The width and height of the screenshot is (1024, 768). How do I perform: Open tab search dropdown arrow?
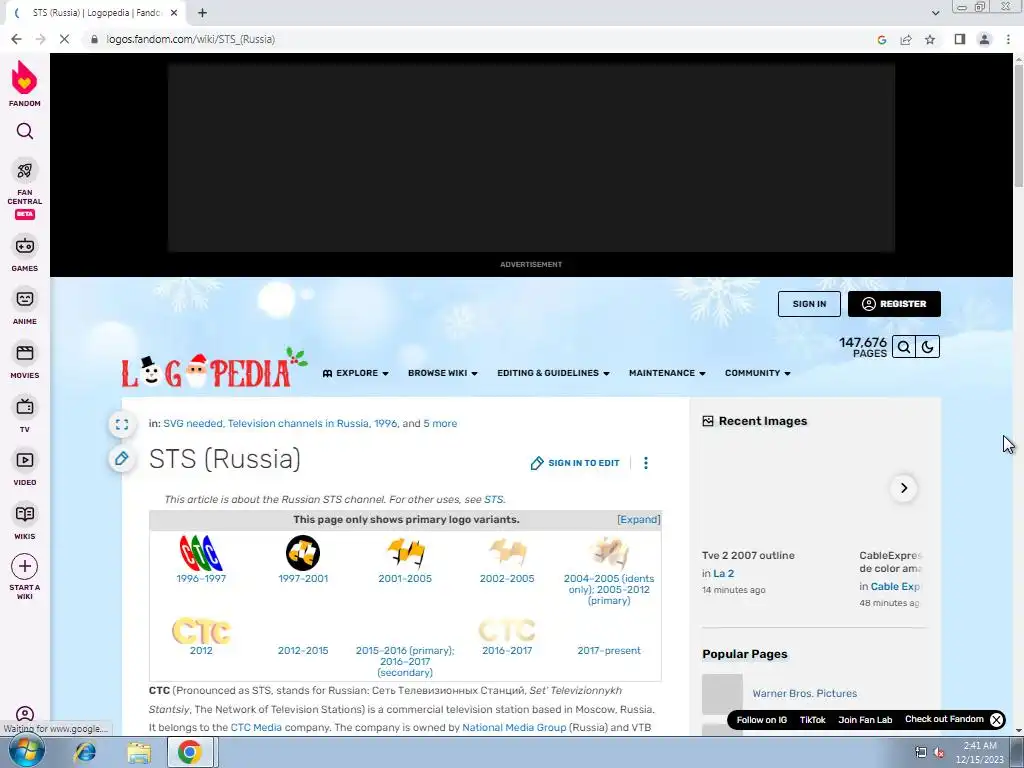[935, 12]
